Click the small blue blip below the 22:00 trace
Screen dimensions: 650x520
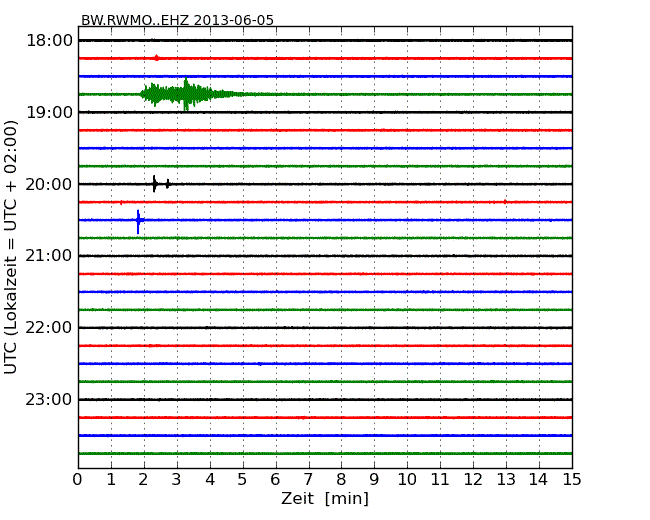260,364
